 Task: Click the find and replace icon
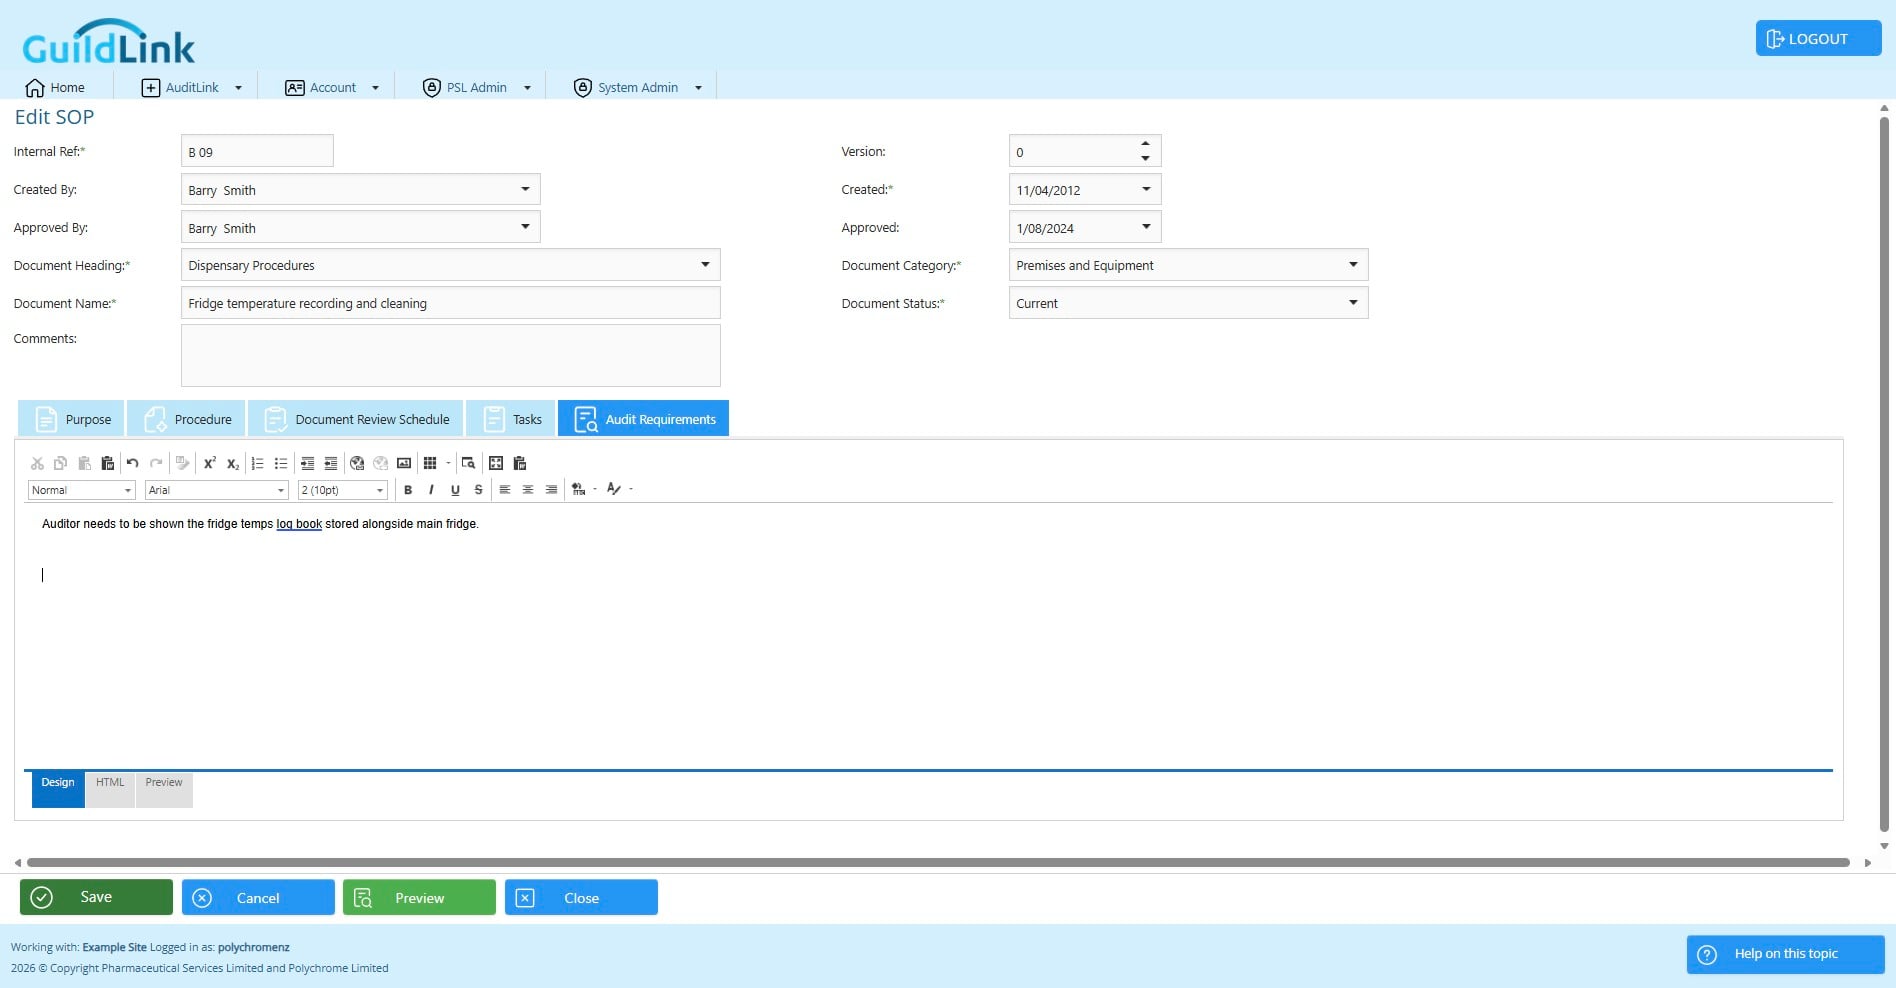(468, 463)
